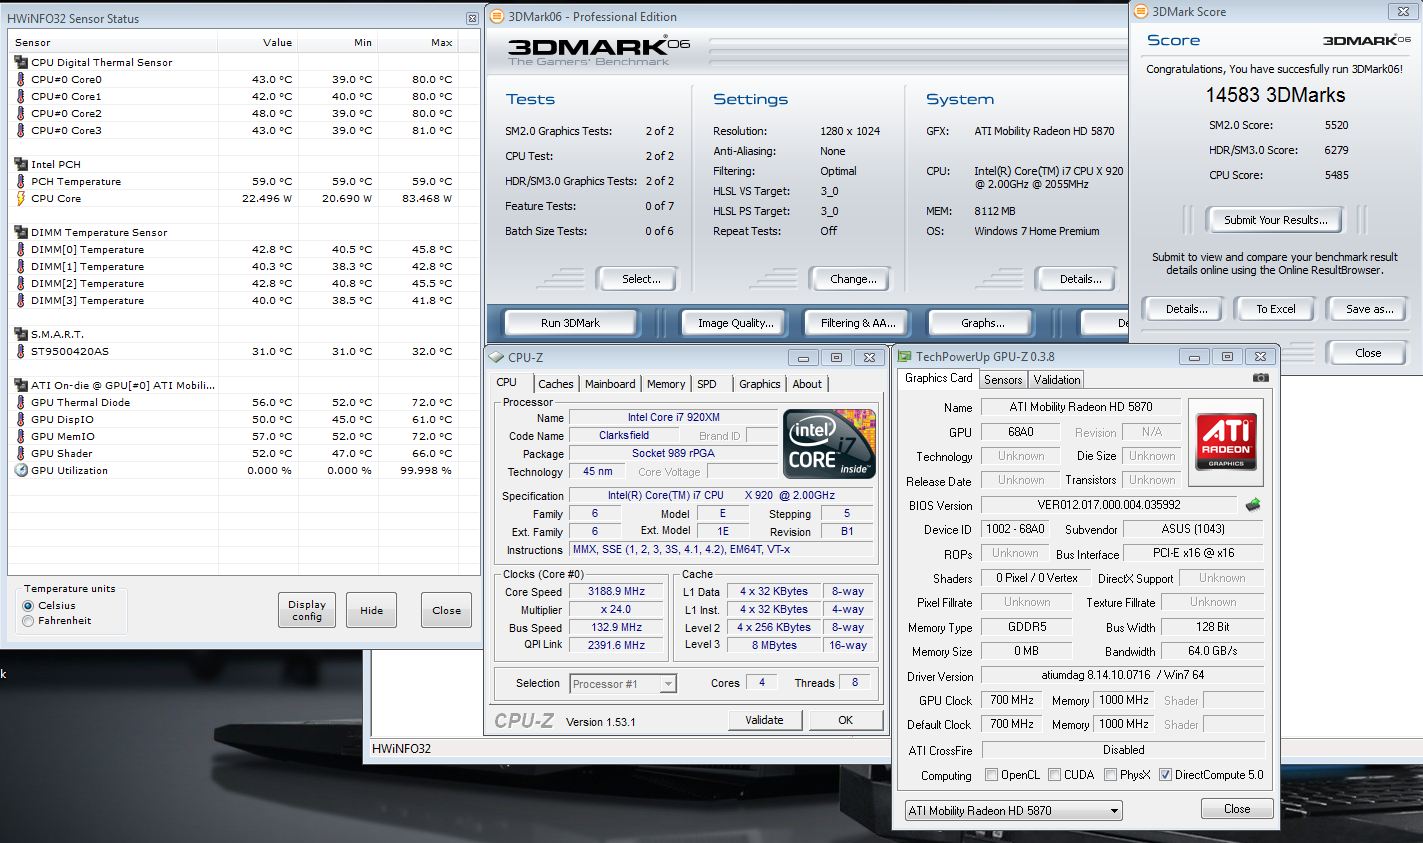Image resolution: width=1423 pixels, height=843 pixels.
Task: Click the OK button in CPU-Z
Action: pos(846,720)
